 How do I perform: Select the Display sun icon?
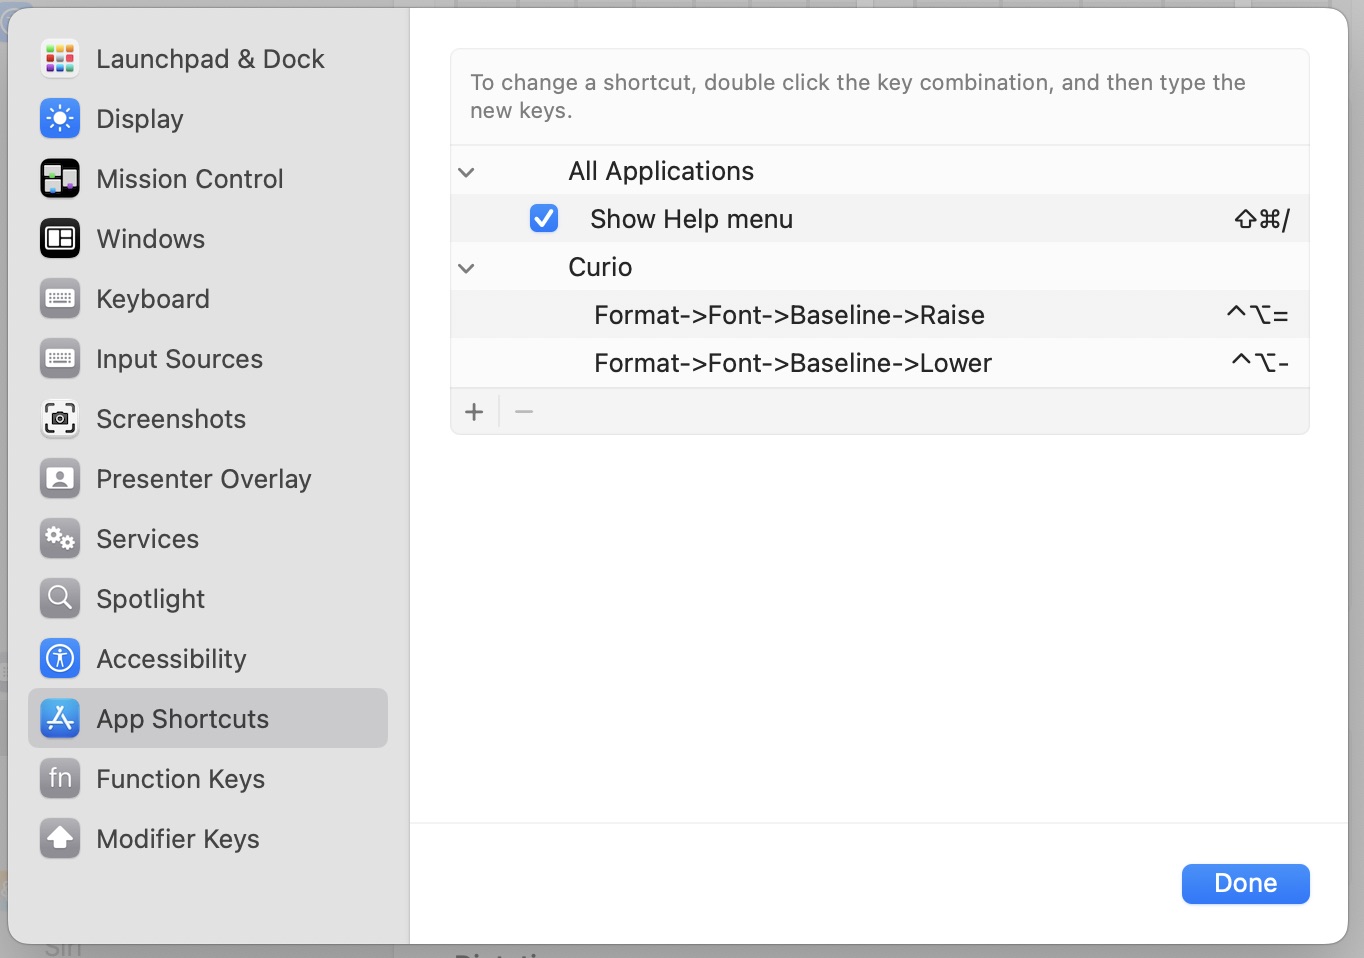pyautogui.click(x=60, y=119)
